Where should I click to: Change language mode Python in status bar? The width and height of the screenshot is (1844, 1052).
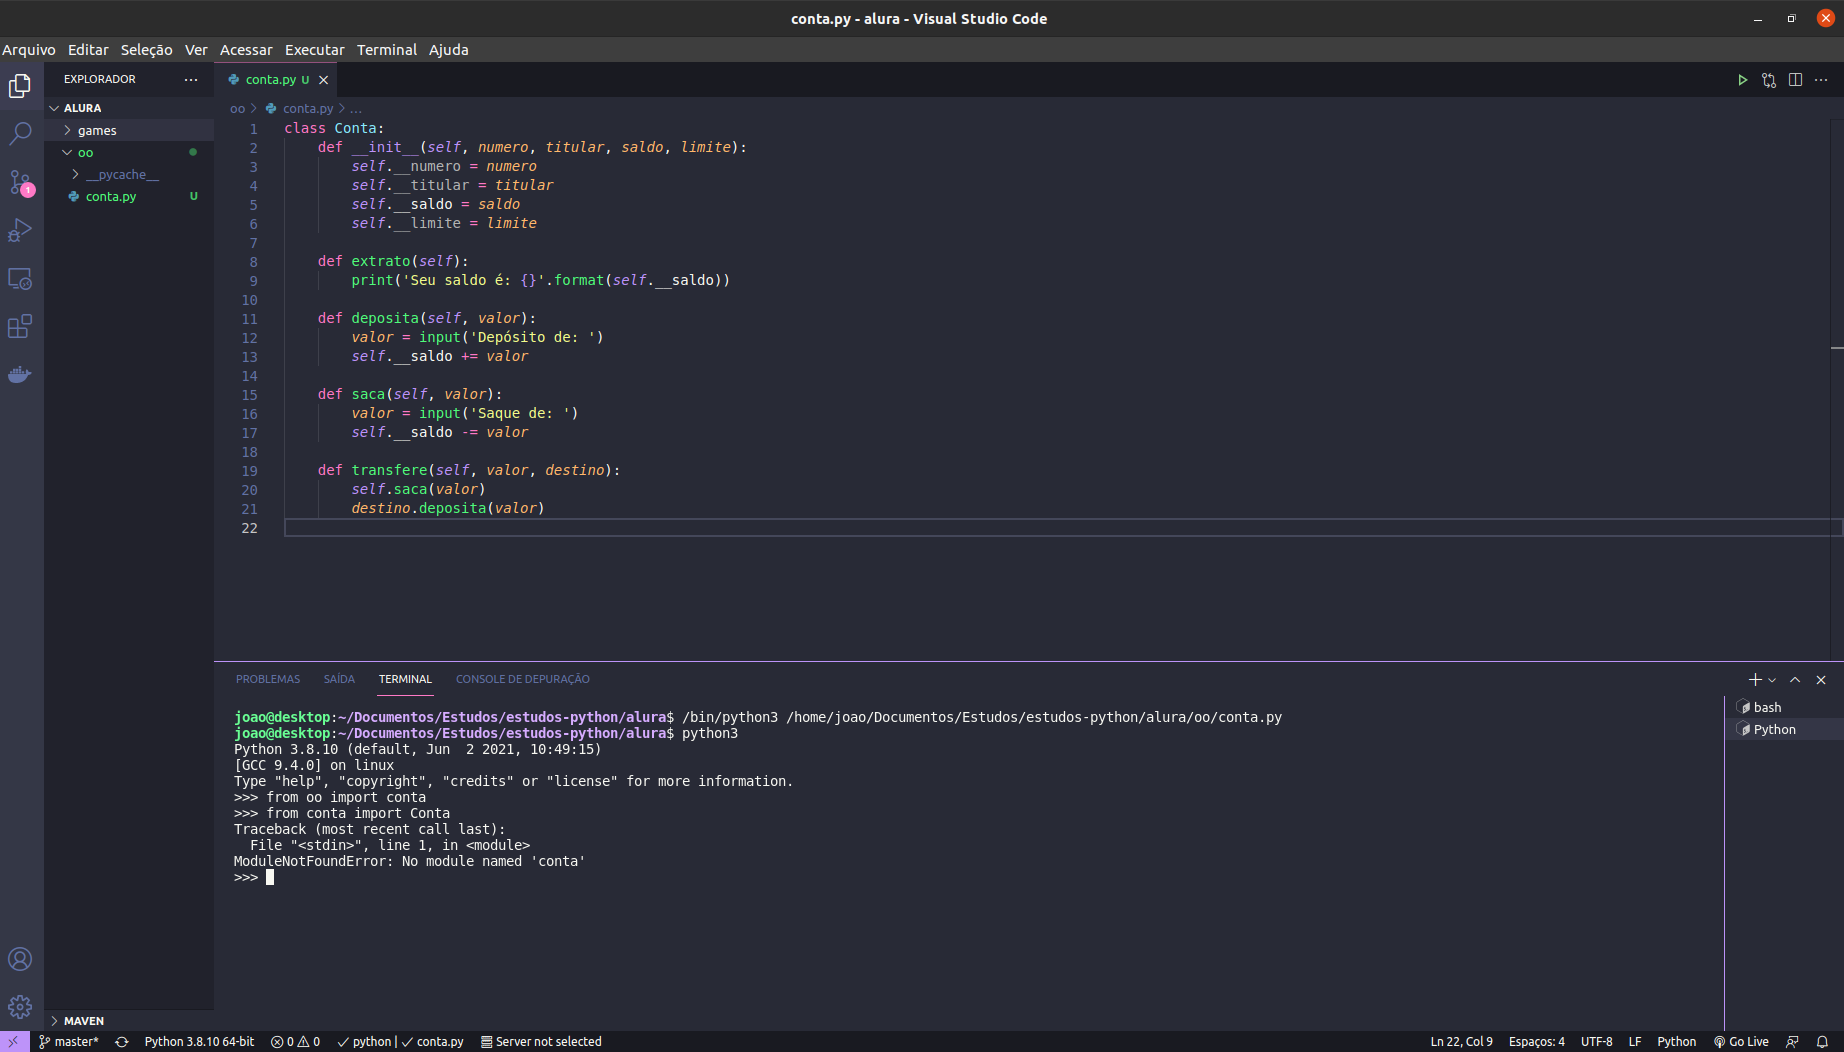click(x=1676, y=1041)
